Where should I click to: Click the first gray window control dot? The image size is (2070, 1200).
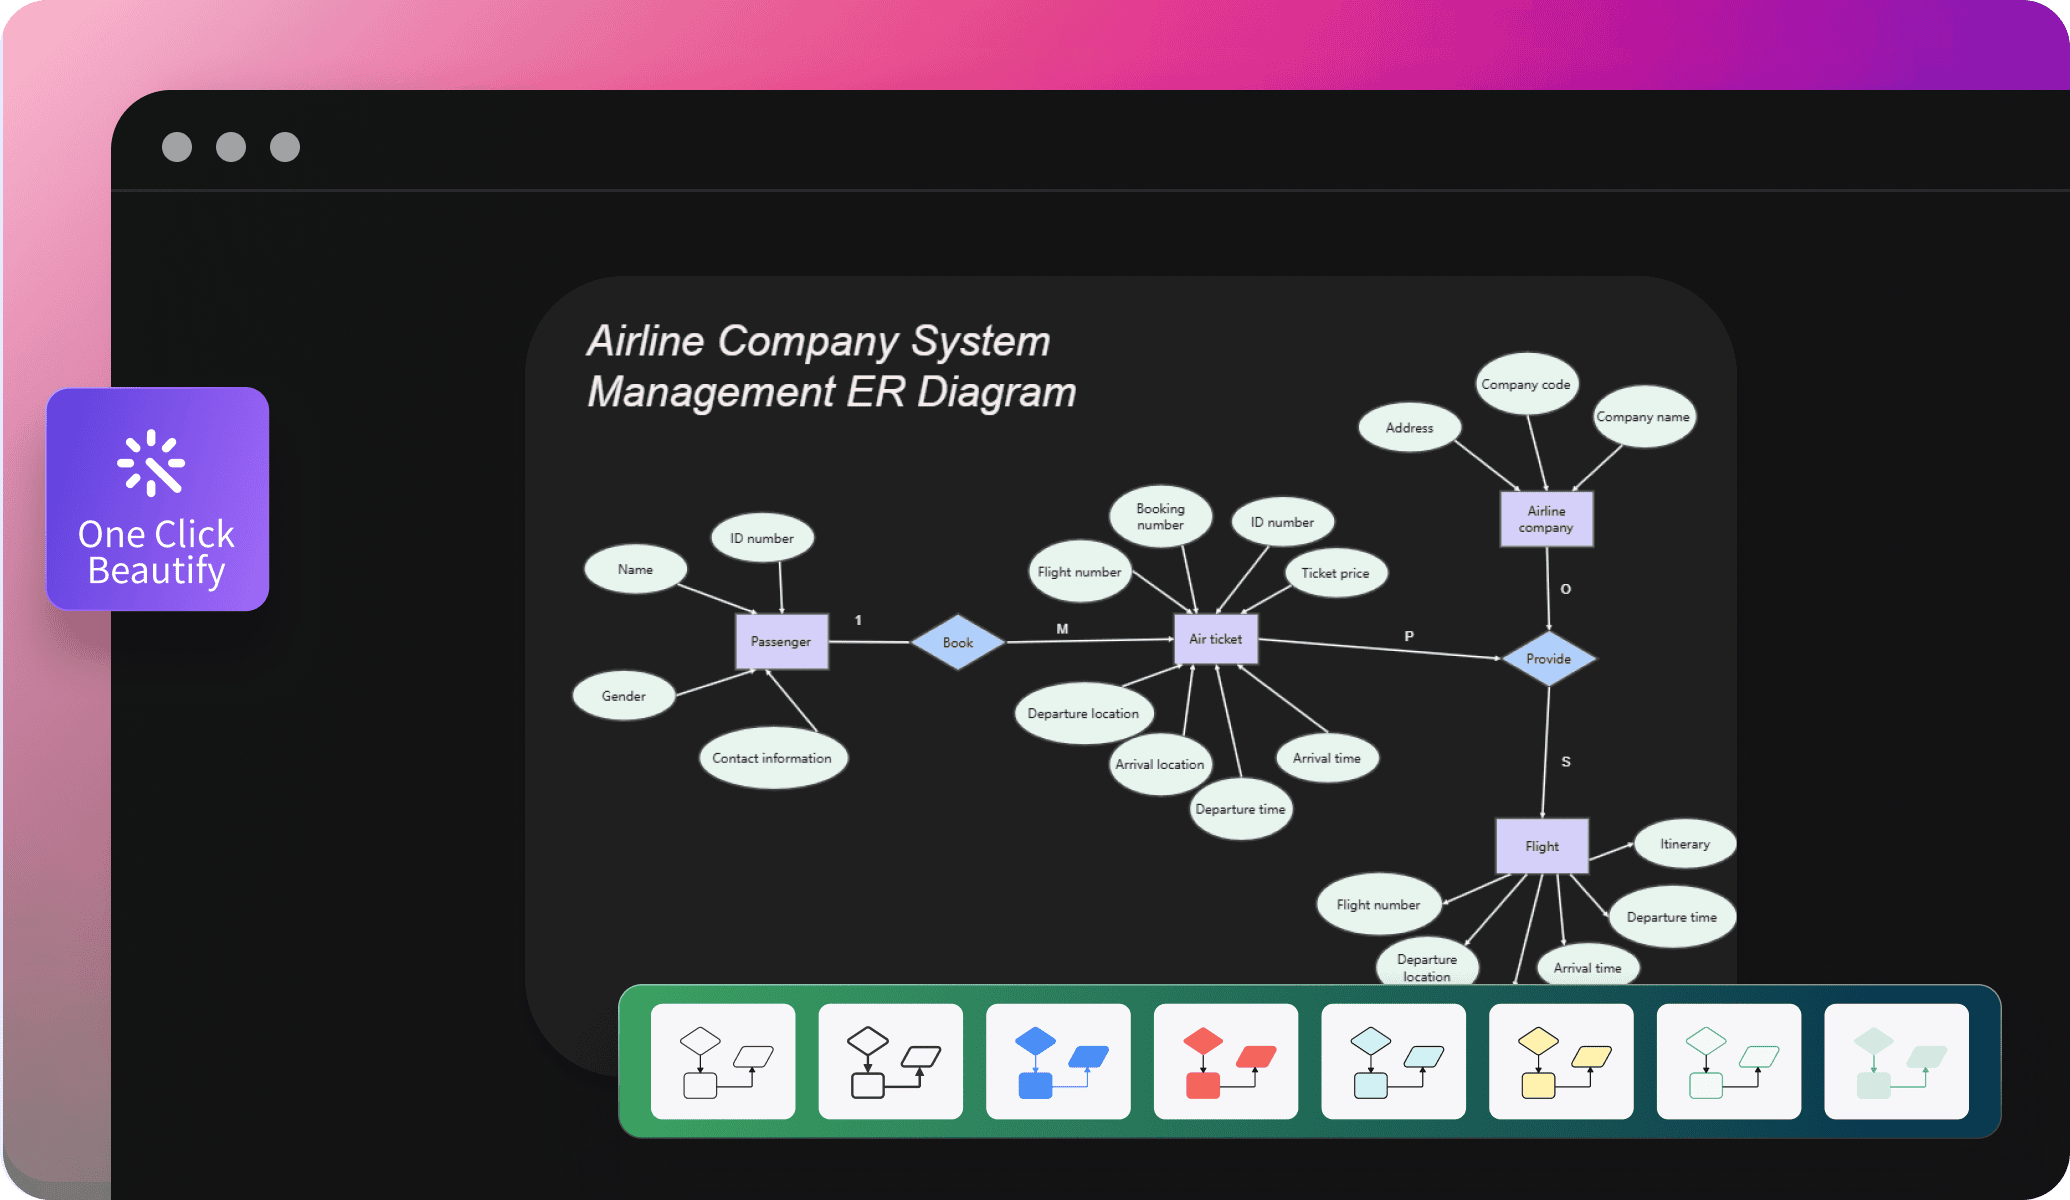pos(177,147)
